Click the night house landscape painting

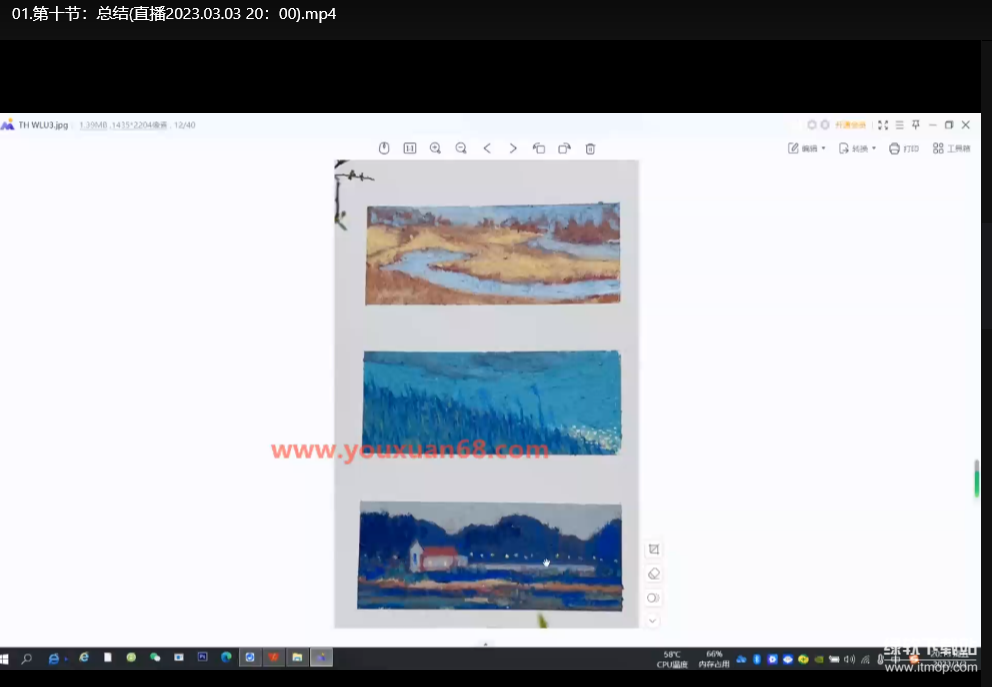pos(490,556)
